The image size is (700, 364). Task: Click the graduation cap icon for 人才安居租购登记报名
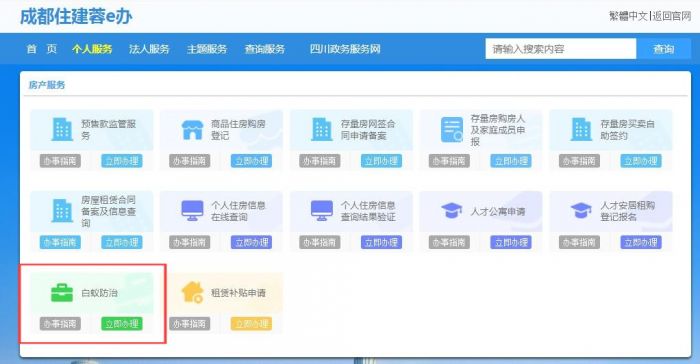pos(581,211)
